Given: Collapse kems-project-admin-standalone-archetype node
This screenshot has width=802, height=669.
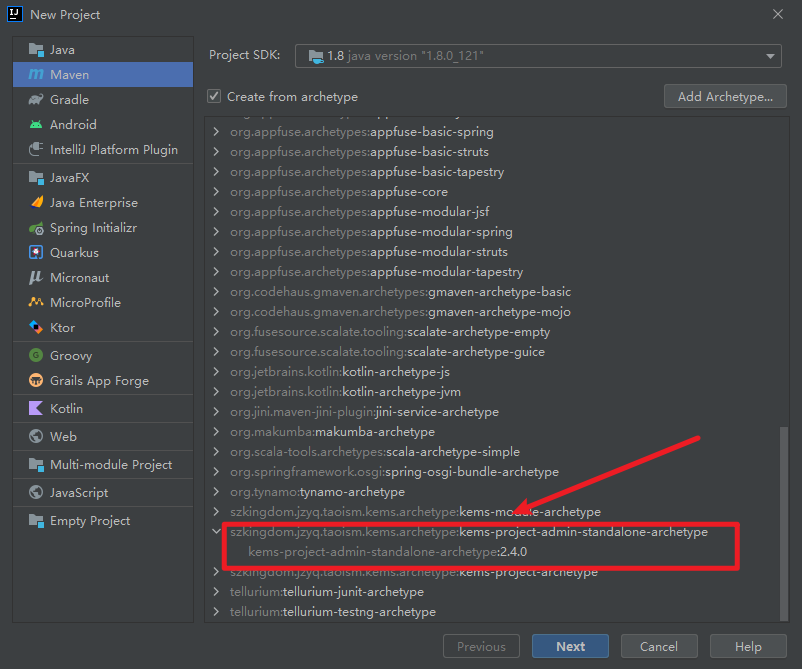Looking at the screenshot, I should click(x=216, y=532).
